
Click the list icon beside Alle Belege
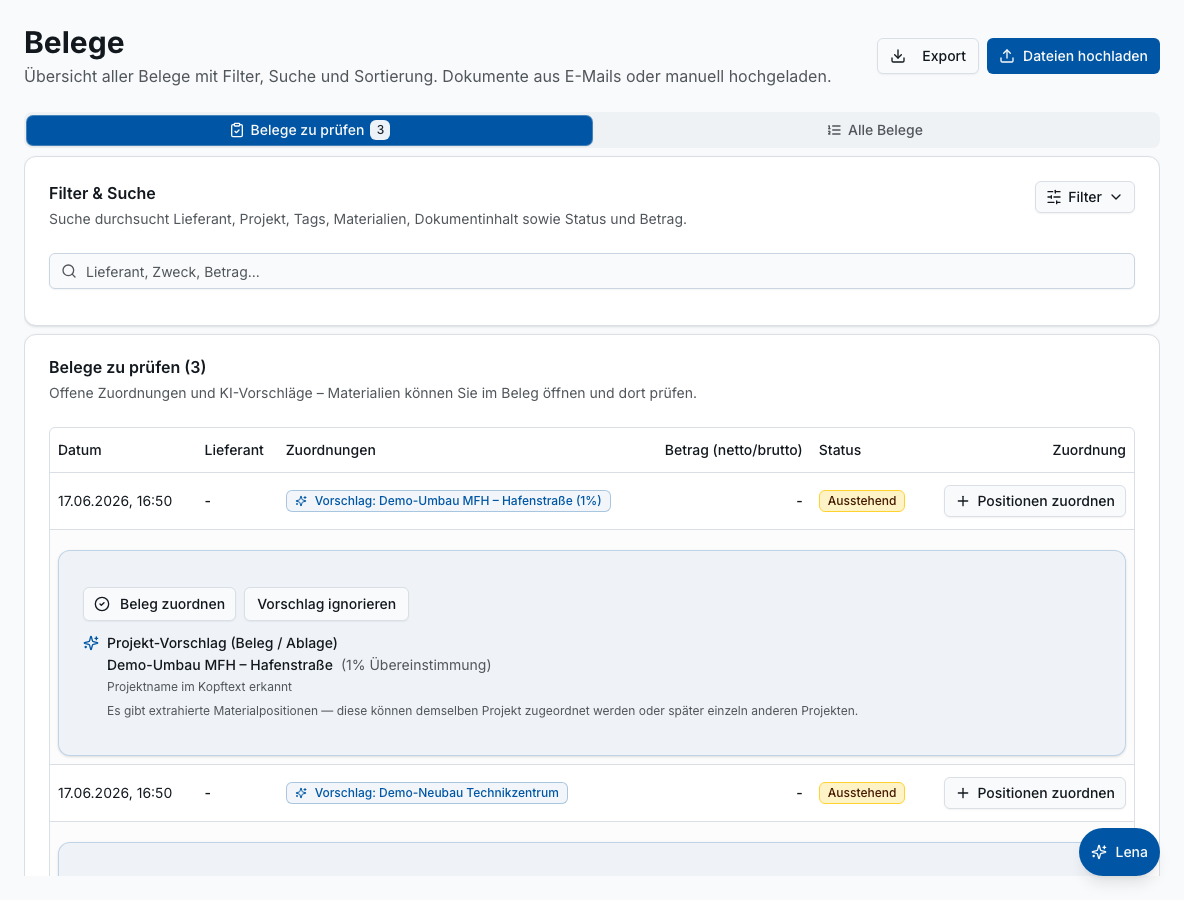[x=834, y=130]
